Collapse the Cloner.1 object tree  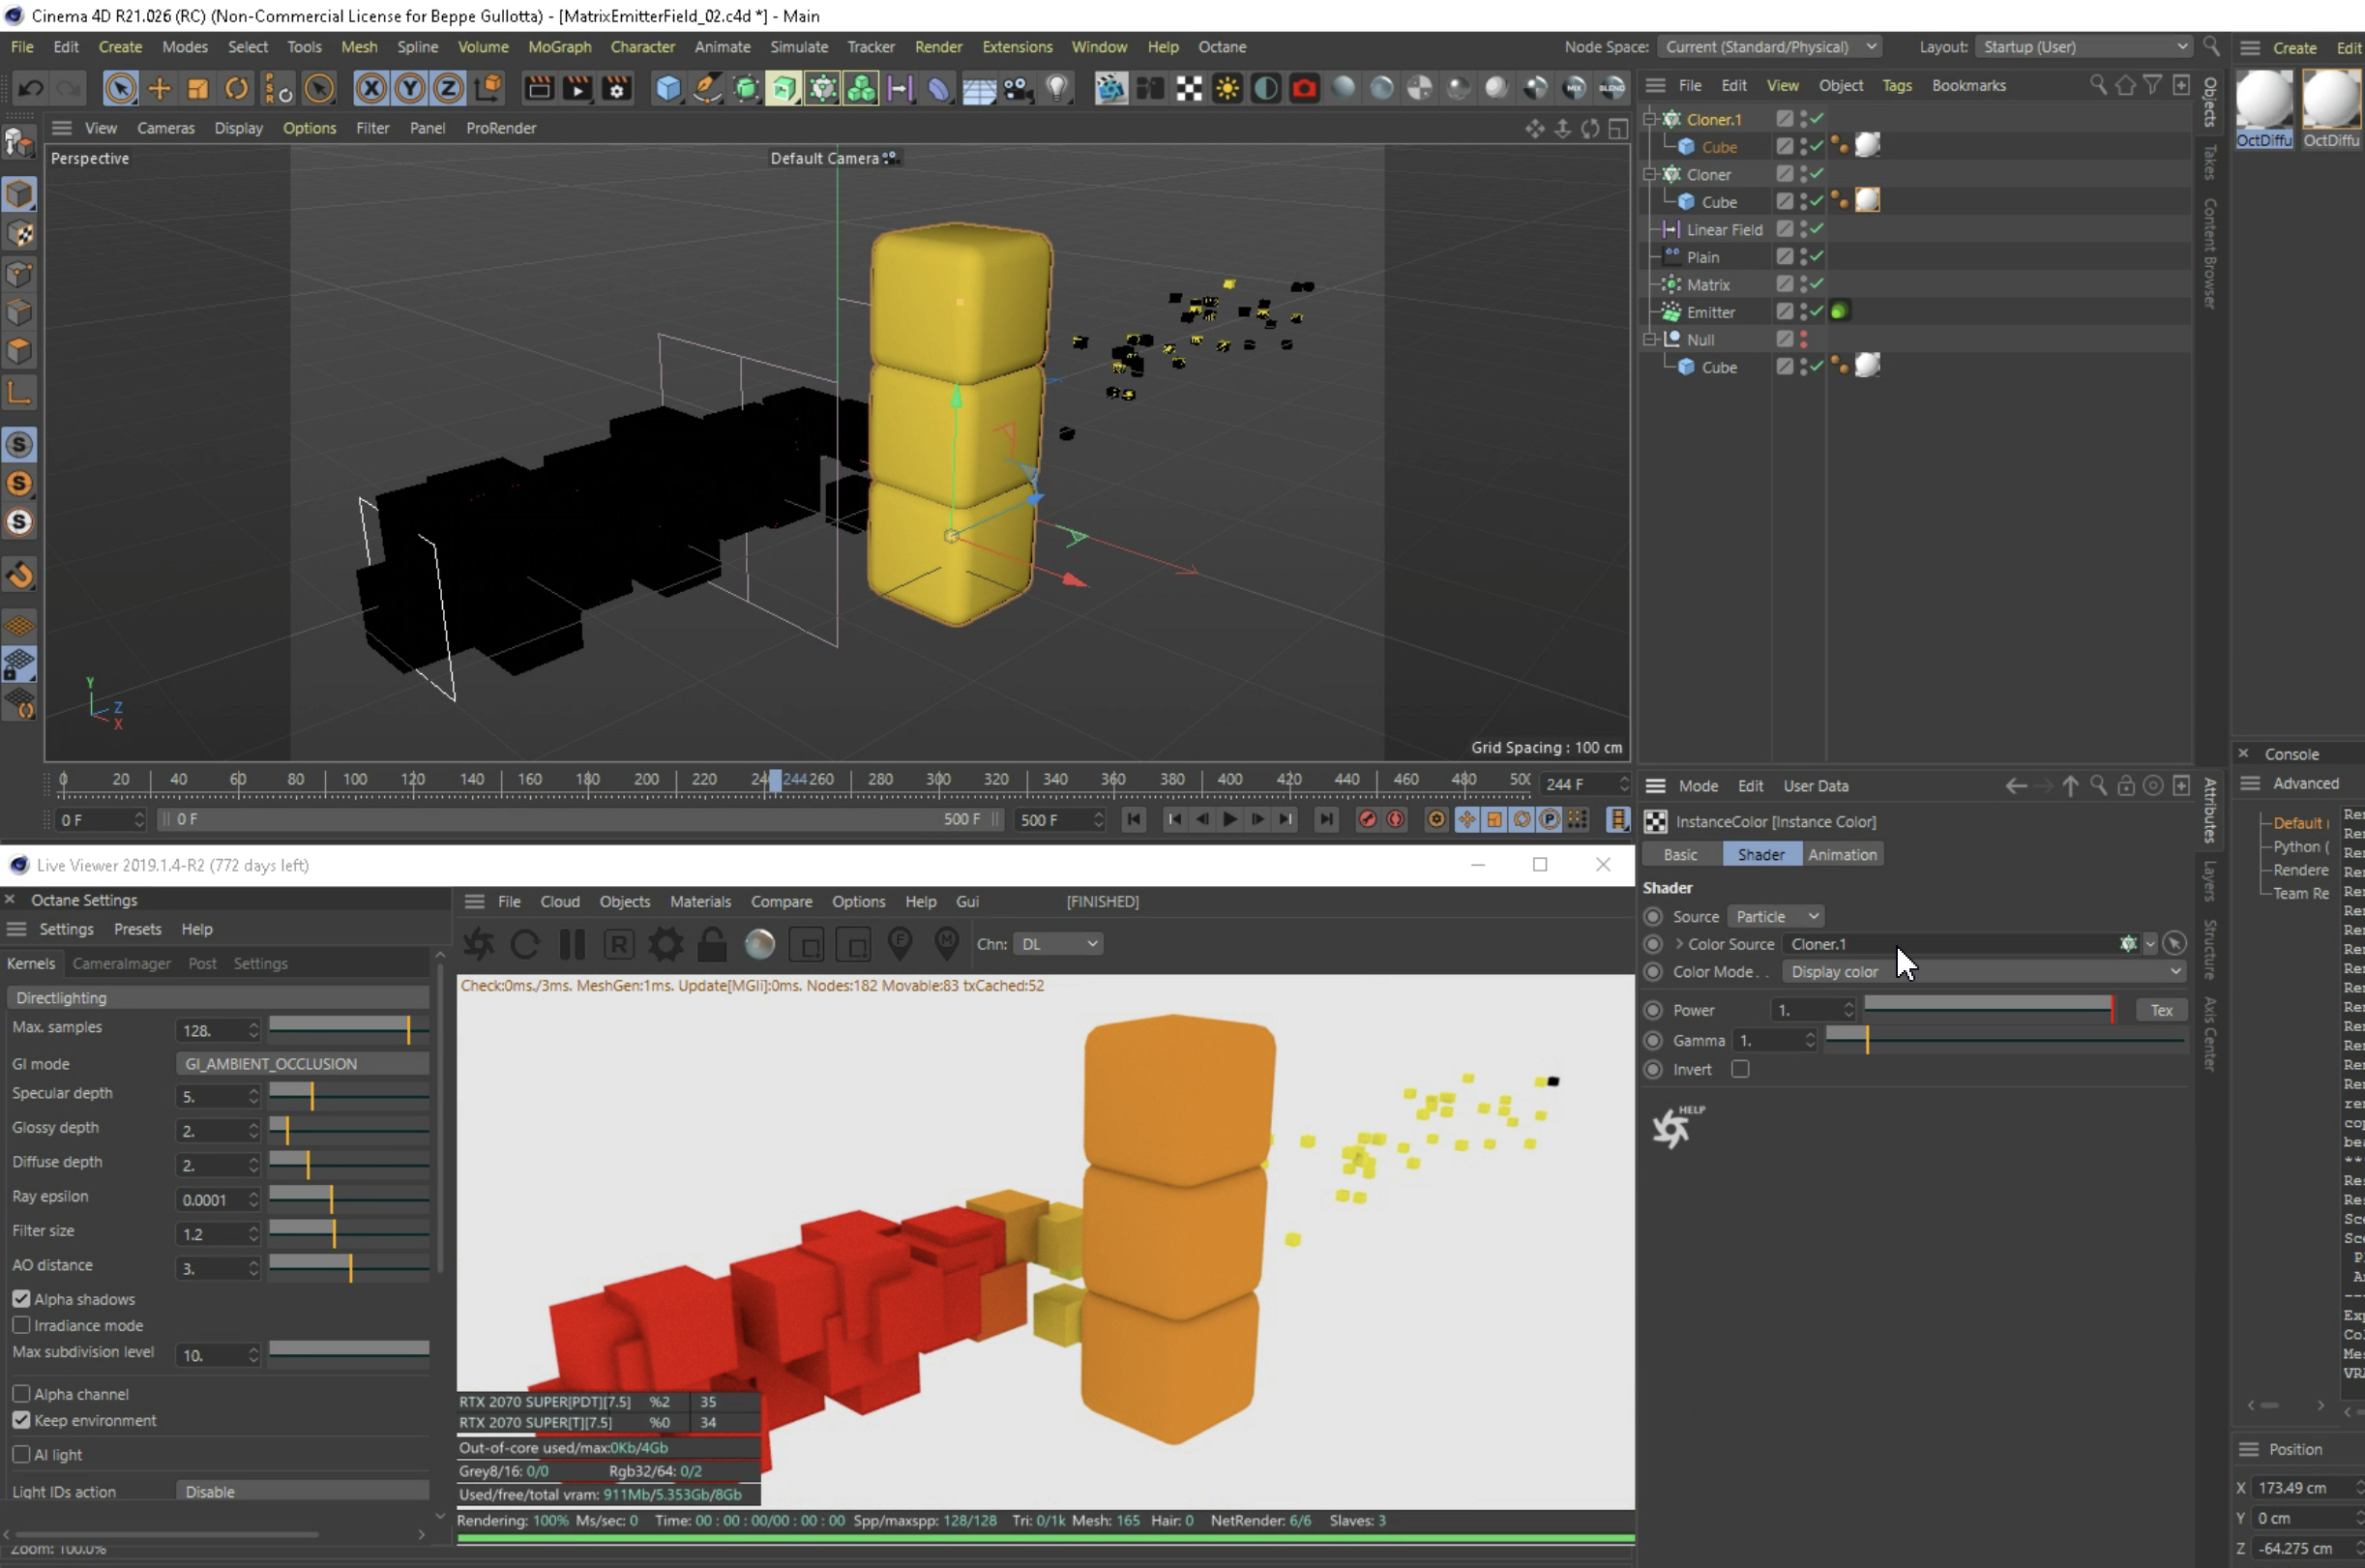1650,119
